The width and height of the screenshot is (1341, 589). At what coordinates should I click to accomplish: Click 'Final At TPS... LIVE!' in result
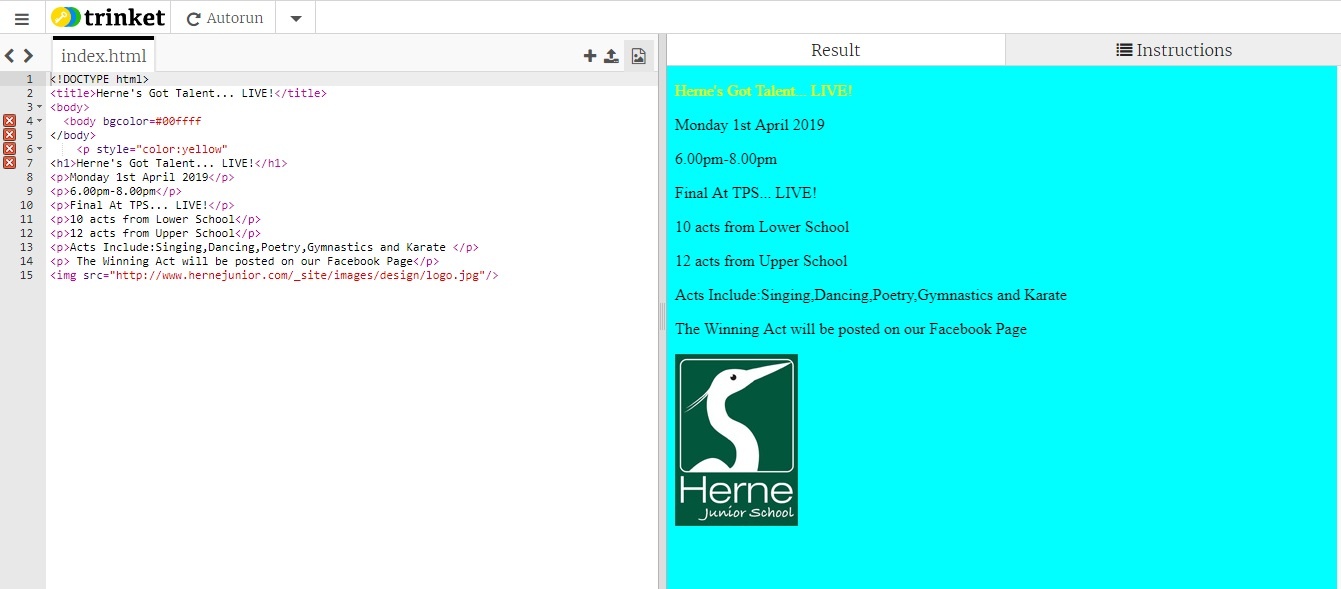point(746,193)
